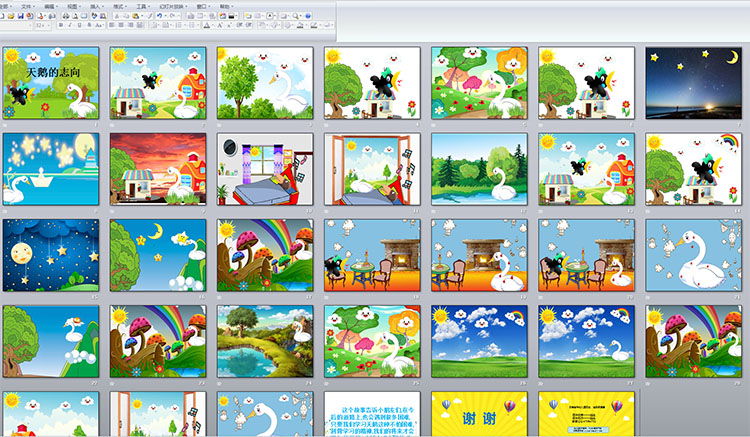750x437 pixels.
Task: Toggle Underline formatting
Action: click(x=79, y=25)
